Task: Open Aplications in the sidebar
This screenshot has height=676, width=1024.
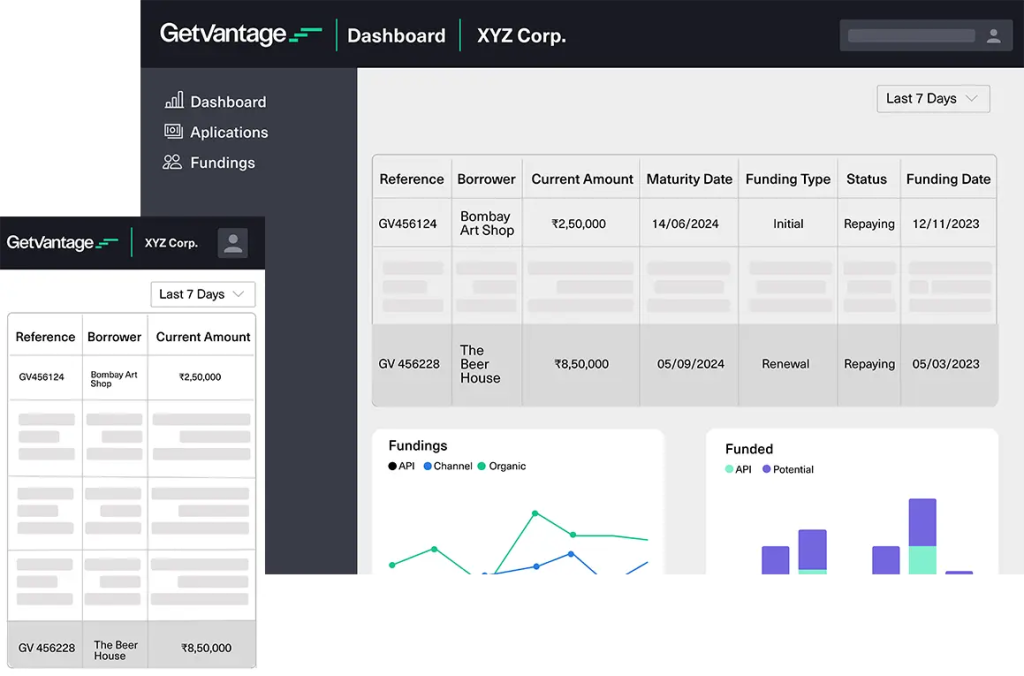Action: coord(229,133)
